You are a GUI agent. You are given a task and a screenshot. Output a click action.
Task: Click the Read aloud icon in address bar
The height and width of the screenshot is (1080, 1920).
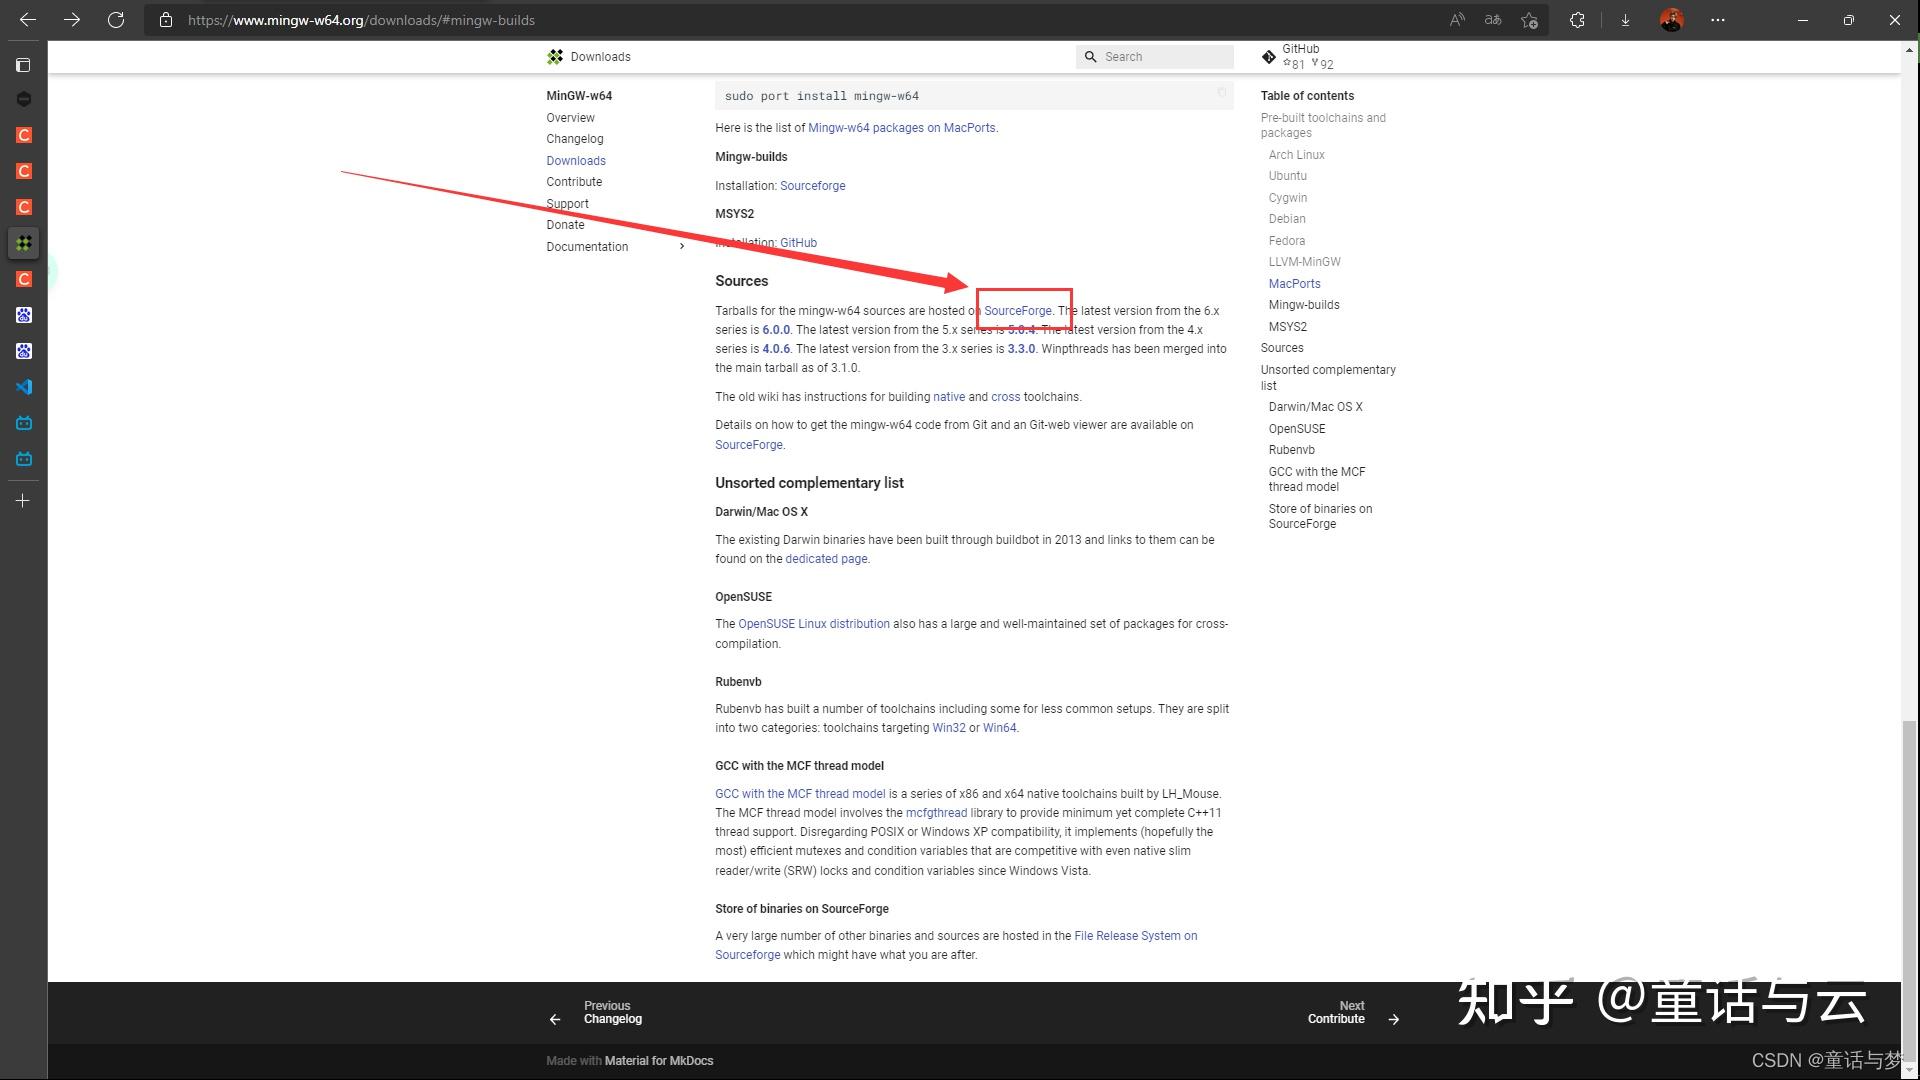(x=1457, y=20)
